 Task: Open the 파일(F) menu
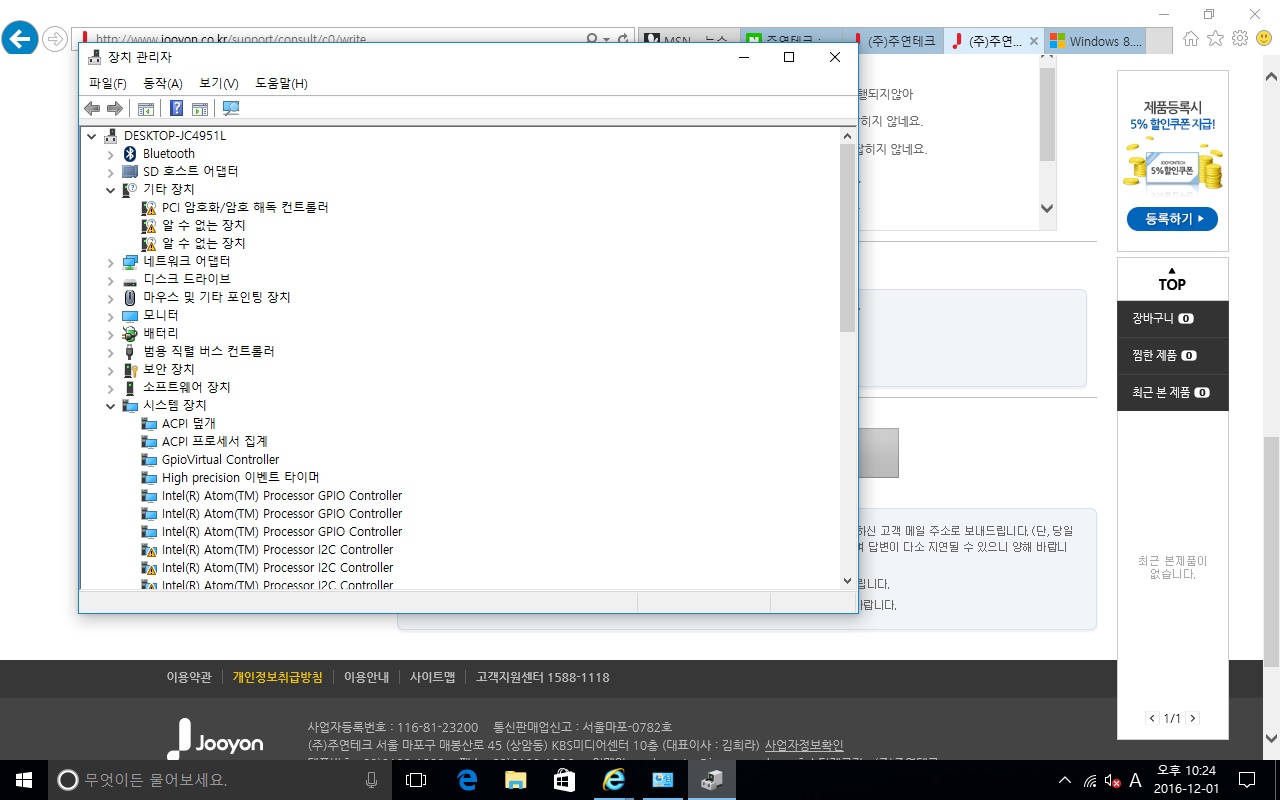point(108,83)
